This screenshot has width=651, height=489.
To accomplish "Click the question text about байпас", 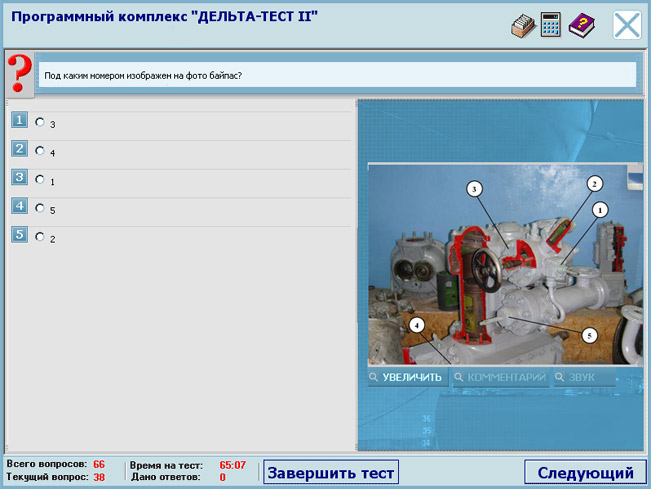I will pyautogui.click(x=143, y=76).
